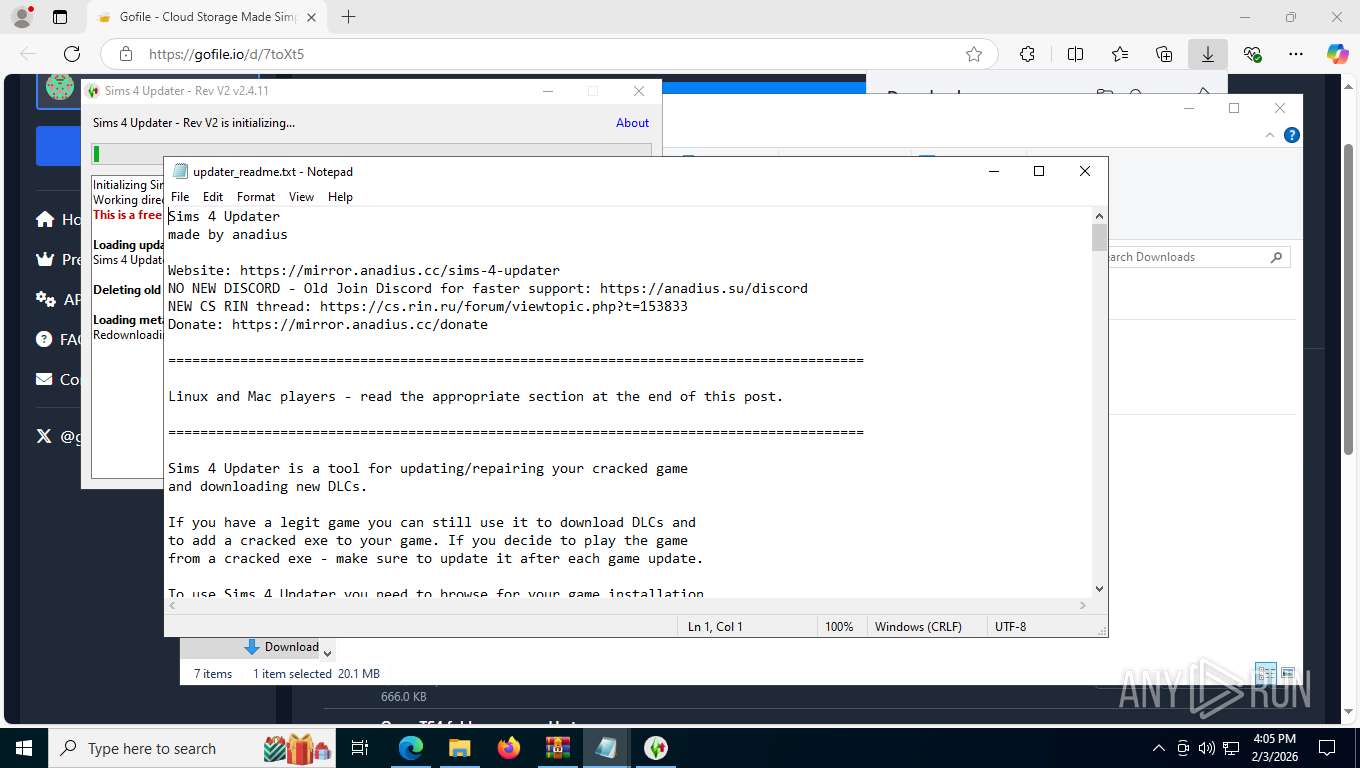Image resolution: width=1360 pixels, height=768 pixels.
Task: Switch Explorer to details view icon
Action: [1265, 673]
